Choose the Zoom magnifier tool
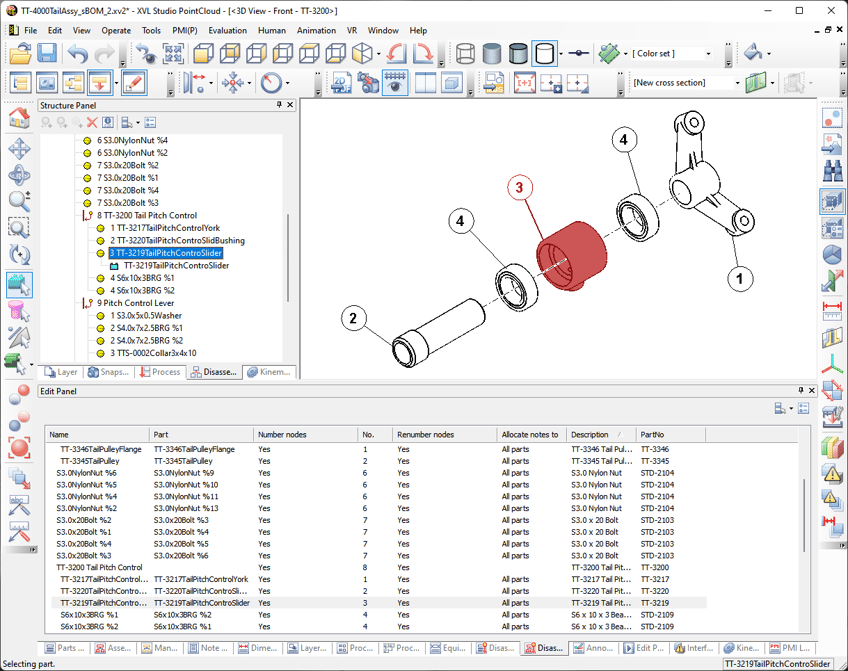The height and width of the screenshot is (671, 848). point(19,201)
